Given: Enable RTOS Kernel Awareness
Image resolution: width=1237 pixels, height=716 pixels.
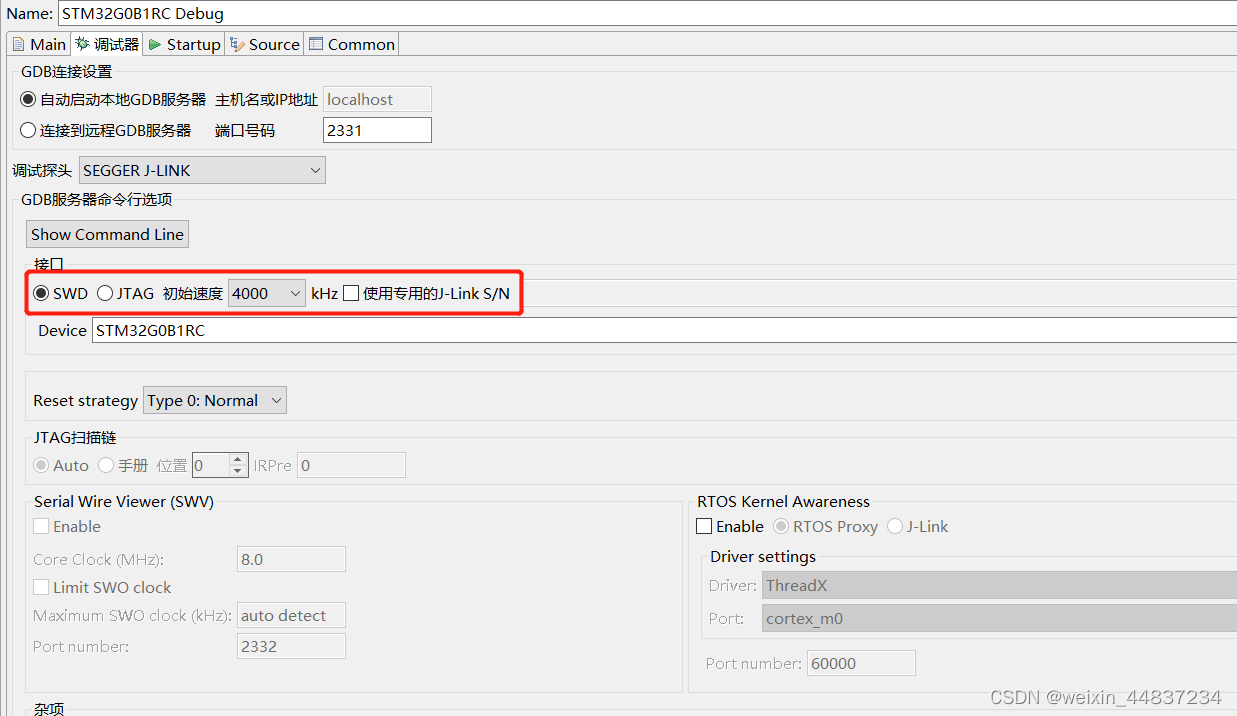Looking at the screenshot, I should [704, 526].
